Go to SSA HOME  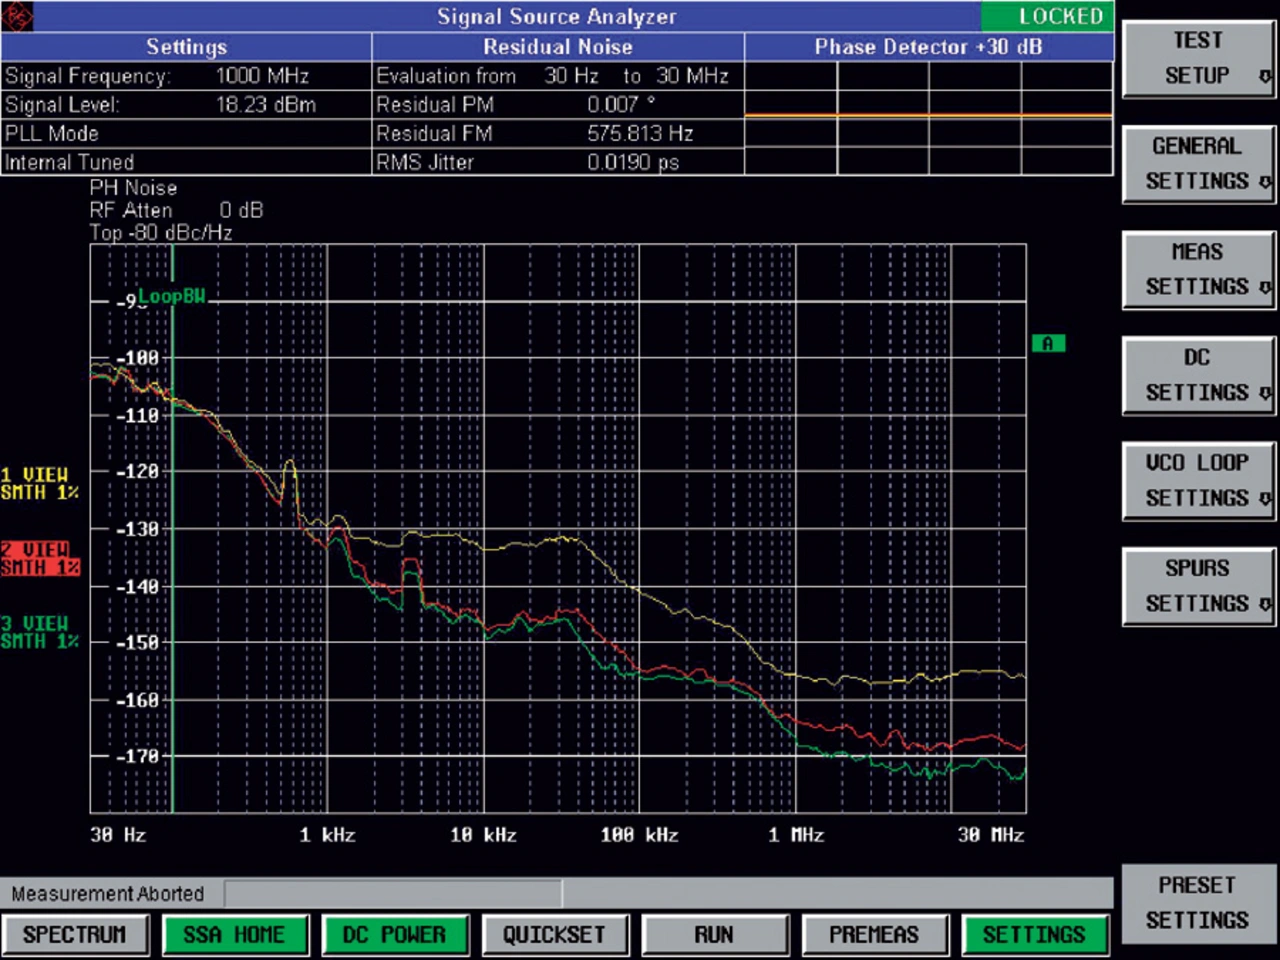point(235,935)
